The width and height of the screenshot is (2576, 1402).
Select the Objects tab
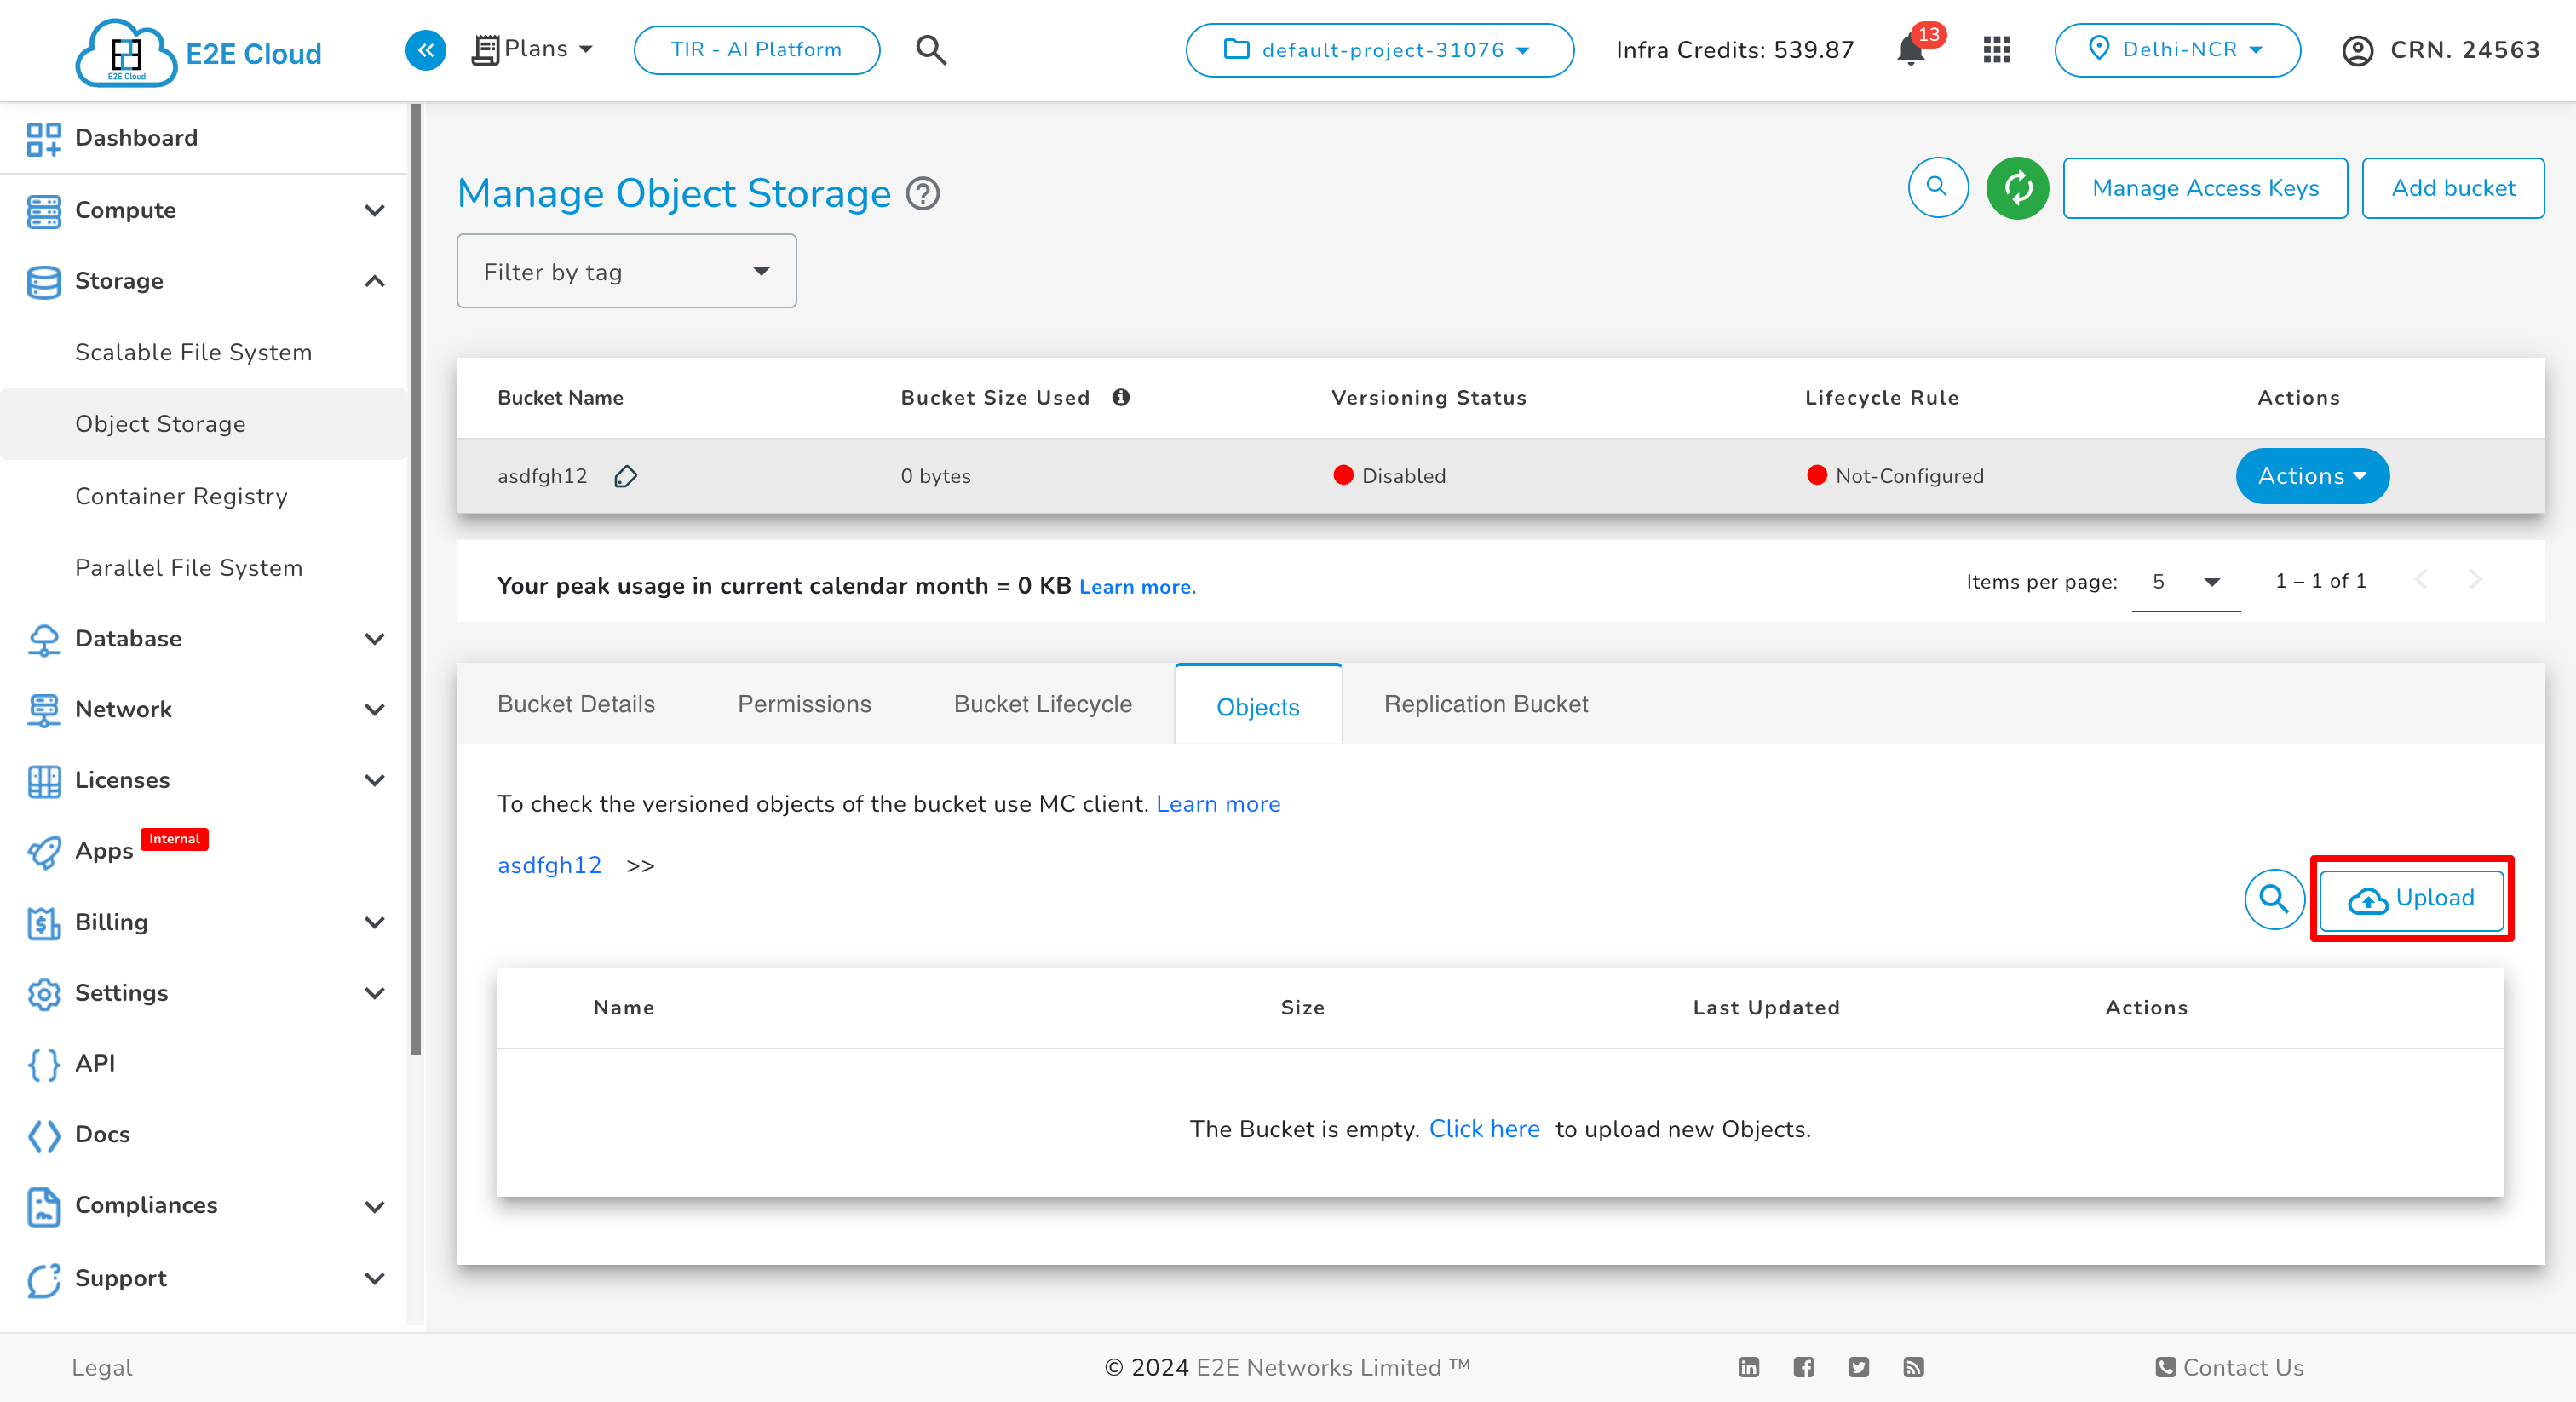(x=1258, y=706)
